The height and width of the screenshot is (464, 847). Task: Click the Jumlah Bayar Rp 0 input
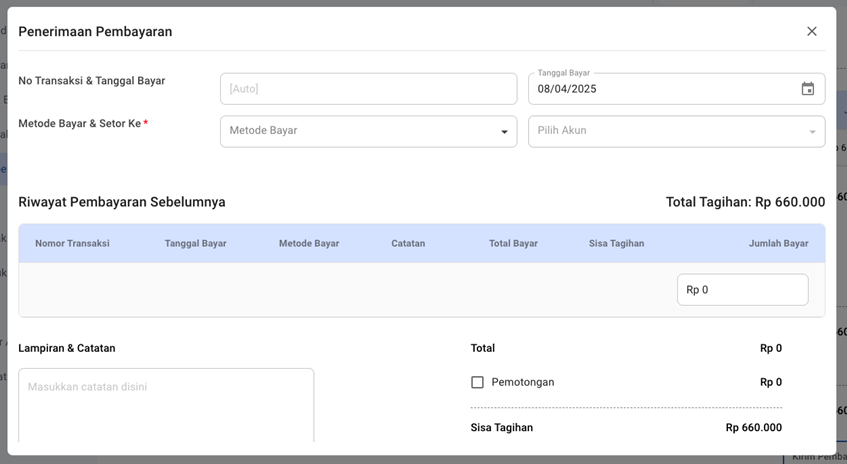tap(742, 290)
